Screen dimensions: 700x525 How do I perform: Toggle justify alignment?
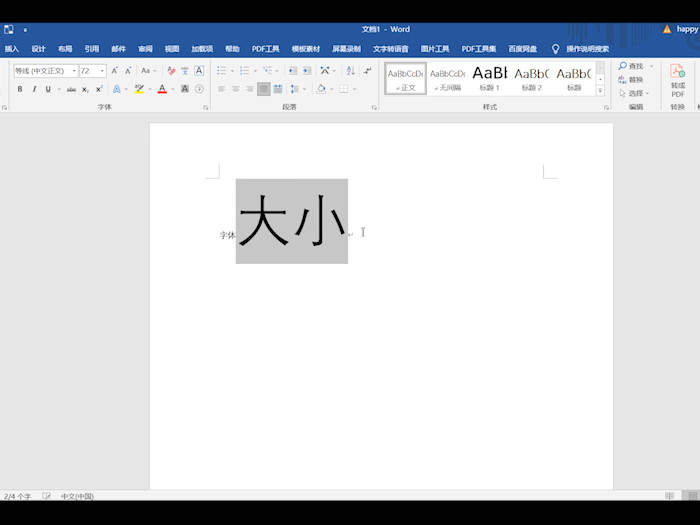pos(263,89)
